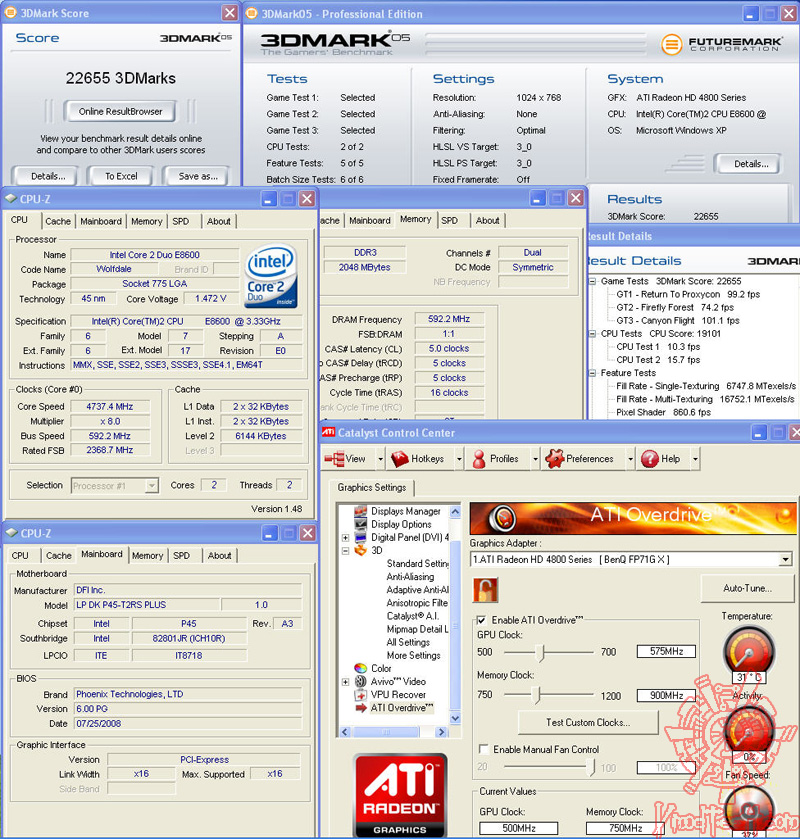Click settings tree vertical scrollbar down arrow
Viewport: 800px width, 839px height.
455,718
